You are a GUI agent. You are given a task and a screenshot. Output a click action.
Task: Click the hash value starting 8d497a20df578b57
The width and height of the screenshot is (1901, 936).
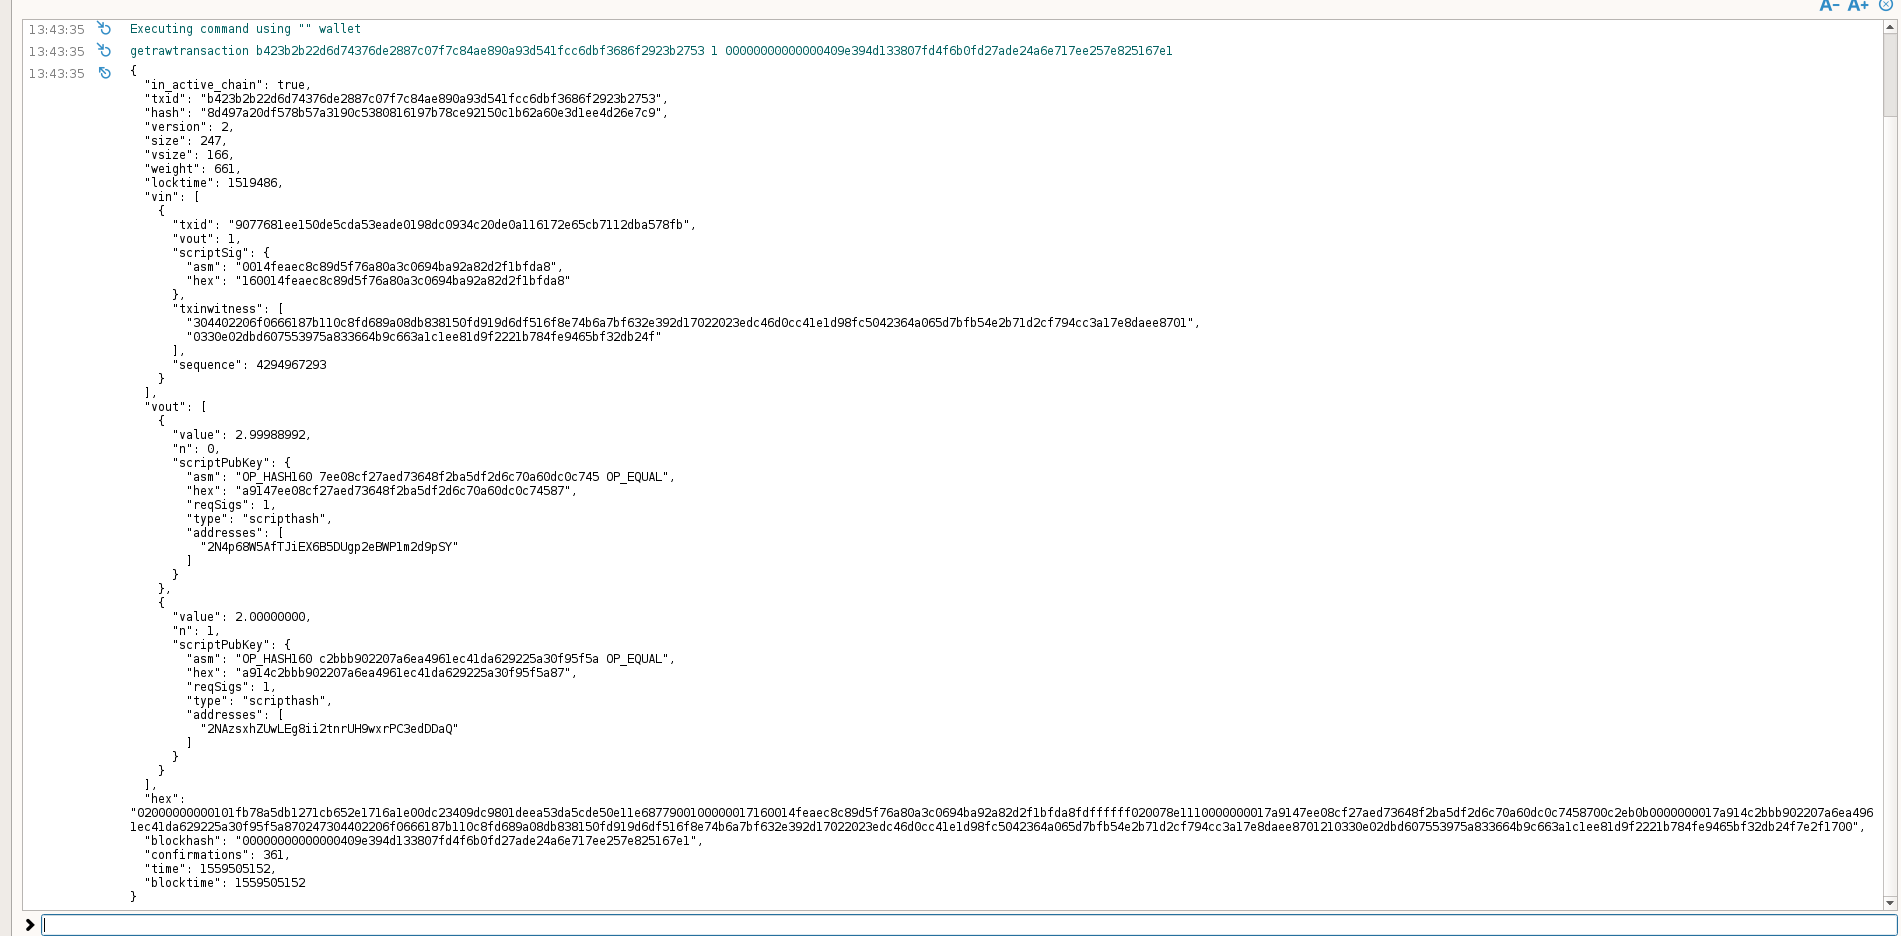click(432, 113)
